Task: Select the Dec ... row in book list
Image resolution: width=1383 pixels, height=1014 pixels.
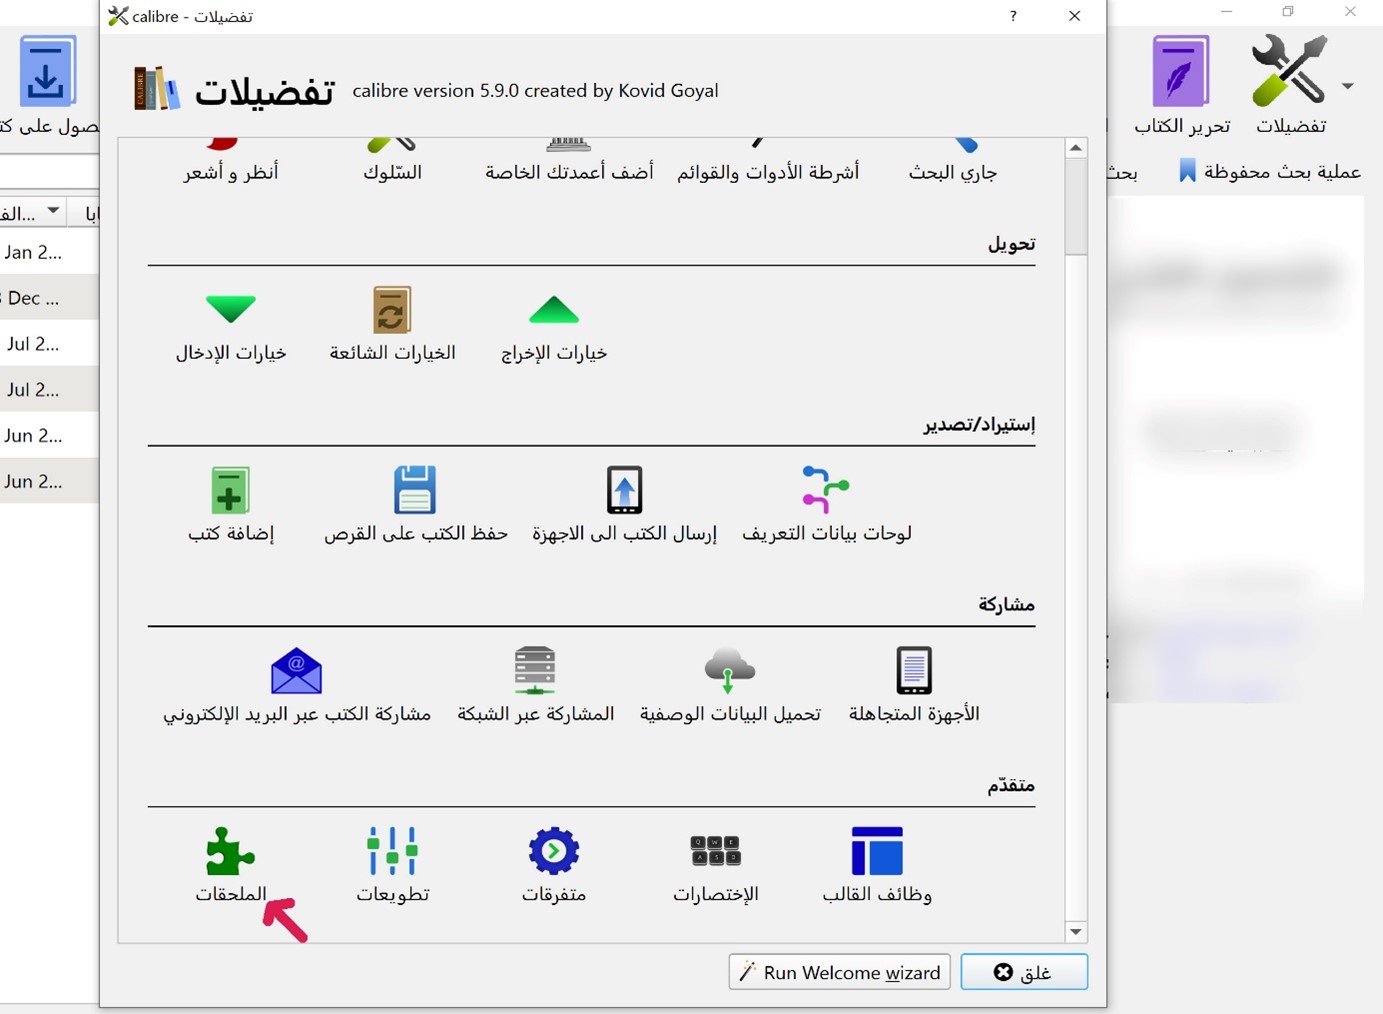Action: [49, 298]
